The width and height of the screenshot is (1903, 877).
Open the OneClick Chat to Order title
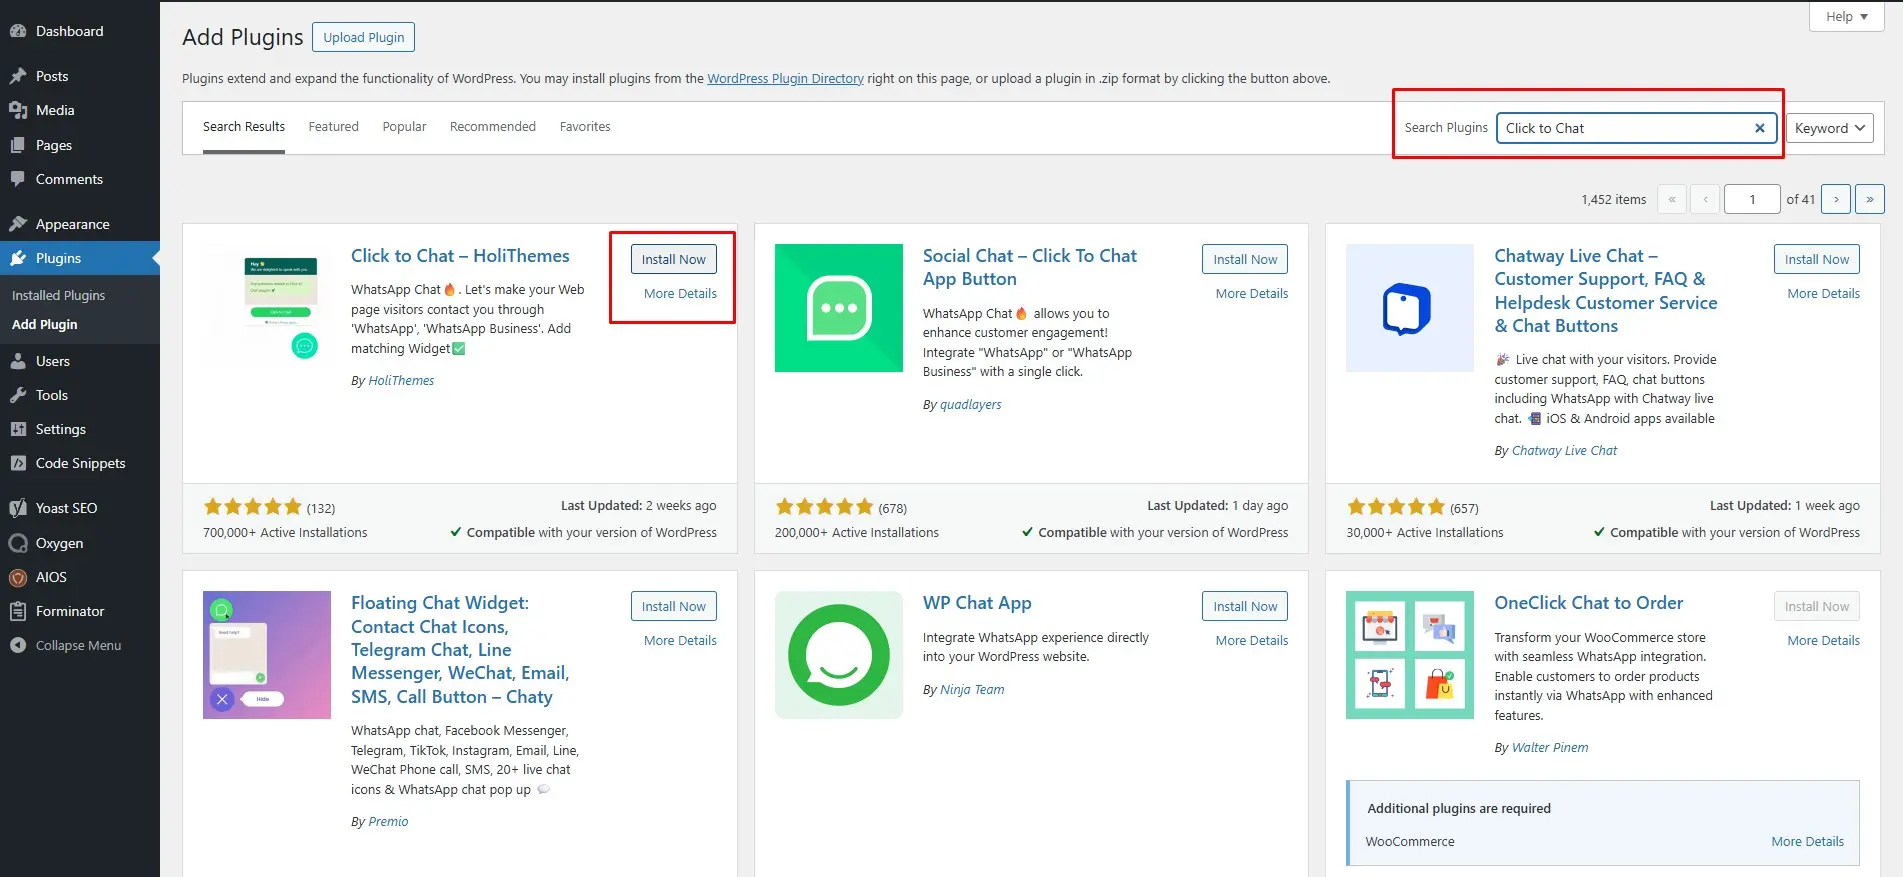click(x=1588, y=603)
